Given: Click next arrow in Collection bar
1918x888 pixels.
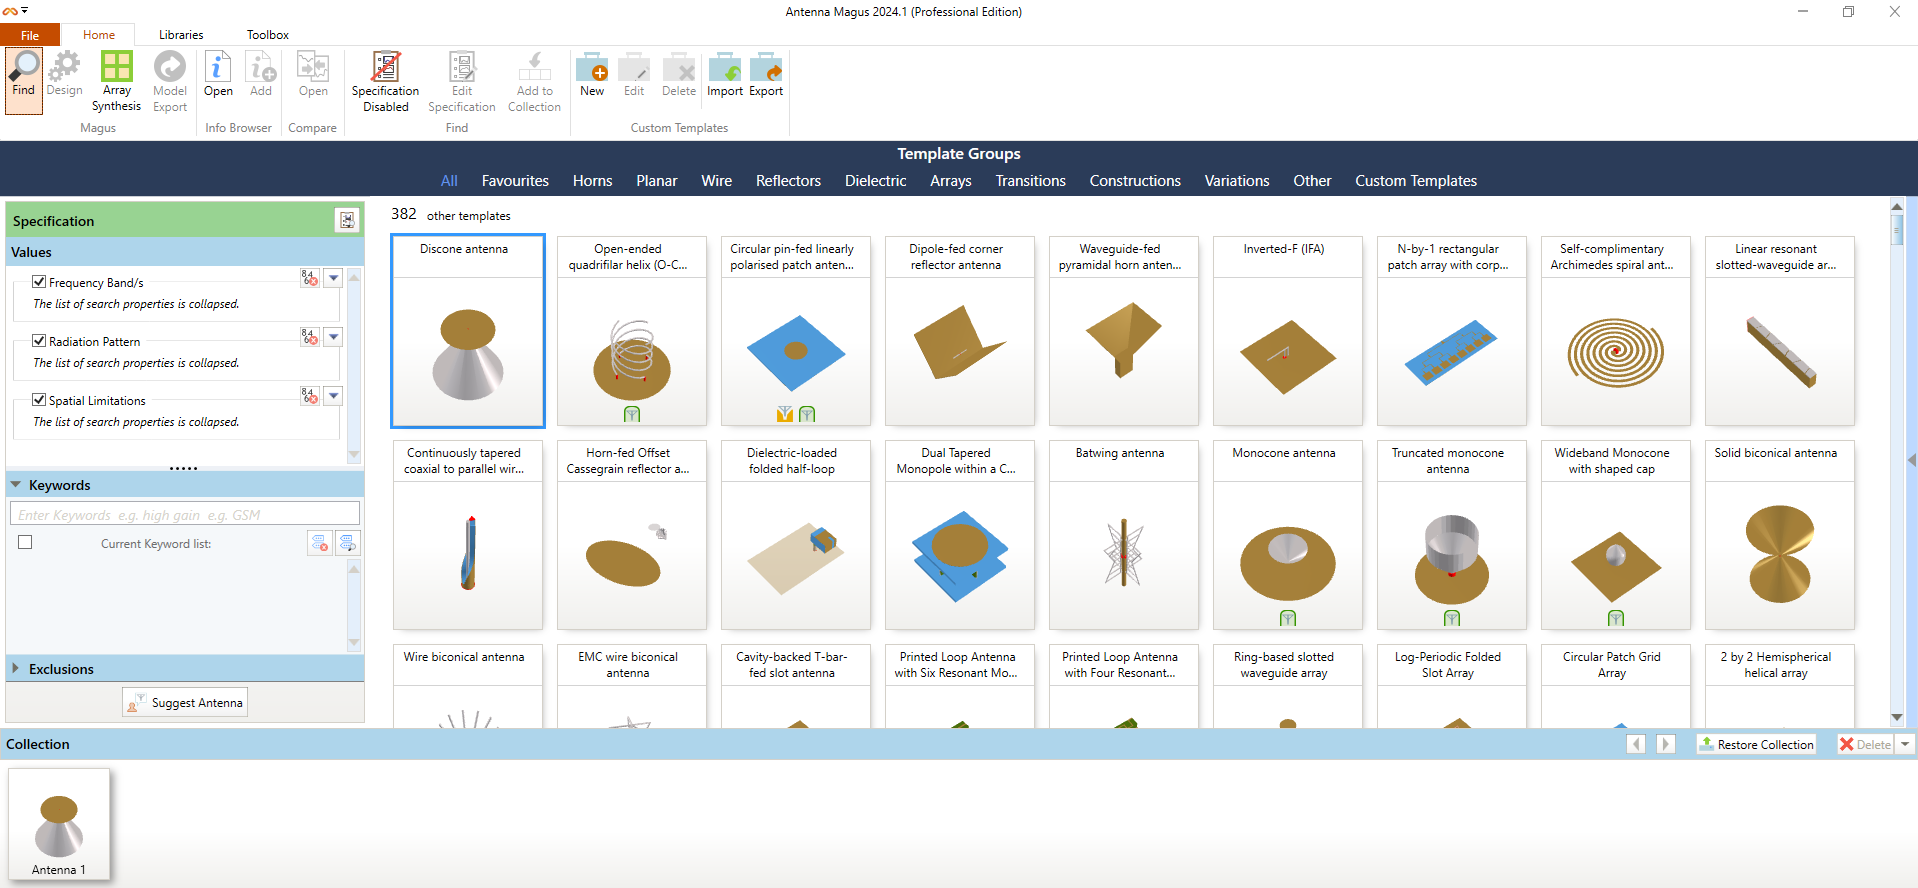Looking at the screenshot, I should coord(1666,744).
